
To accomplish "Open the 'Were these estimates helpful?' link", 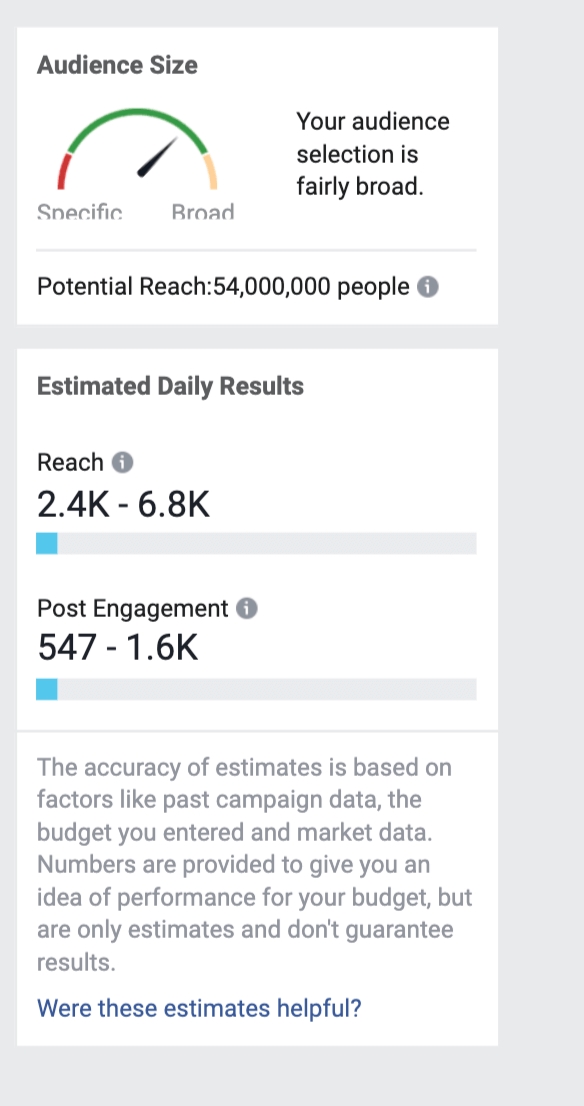I will (199, 1007).
